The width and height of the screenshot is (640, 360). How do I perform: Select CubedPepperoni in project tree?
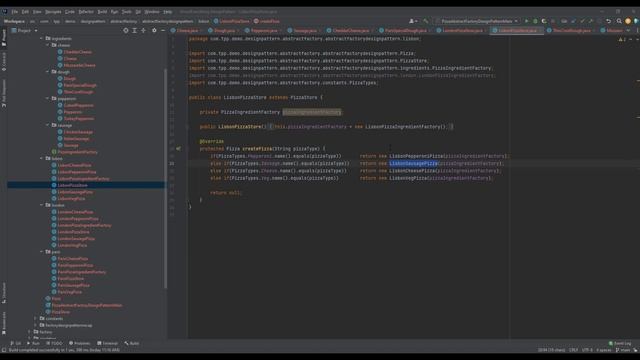[78, 105]
